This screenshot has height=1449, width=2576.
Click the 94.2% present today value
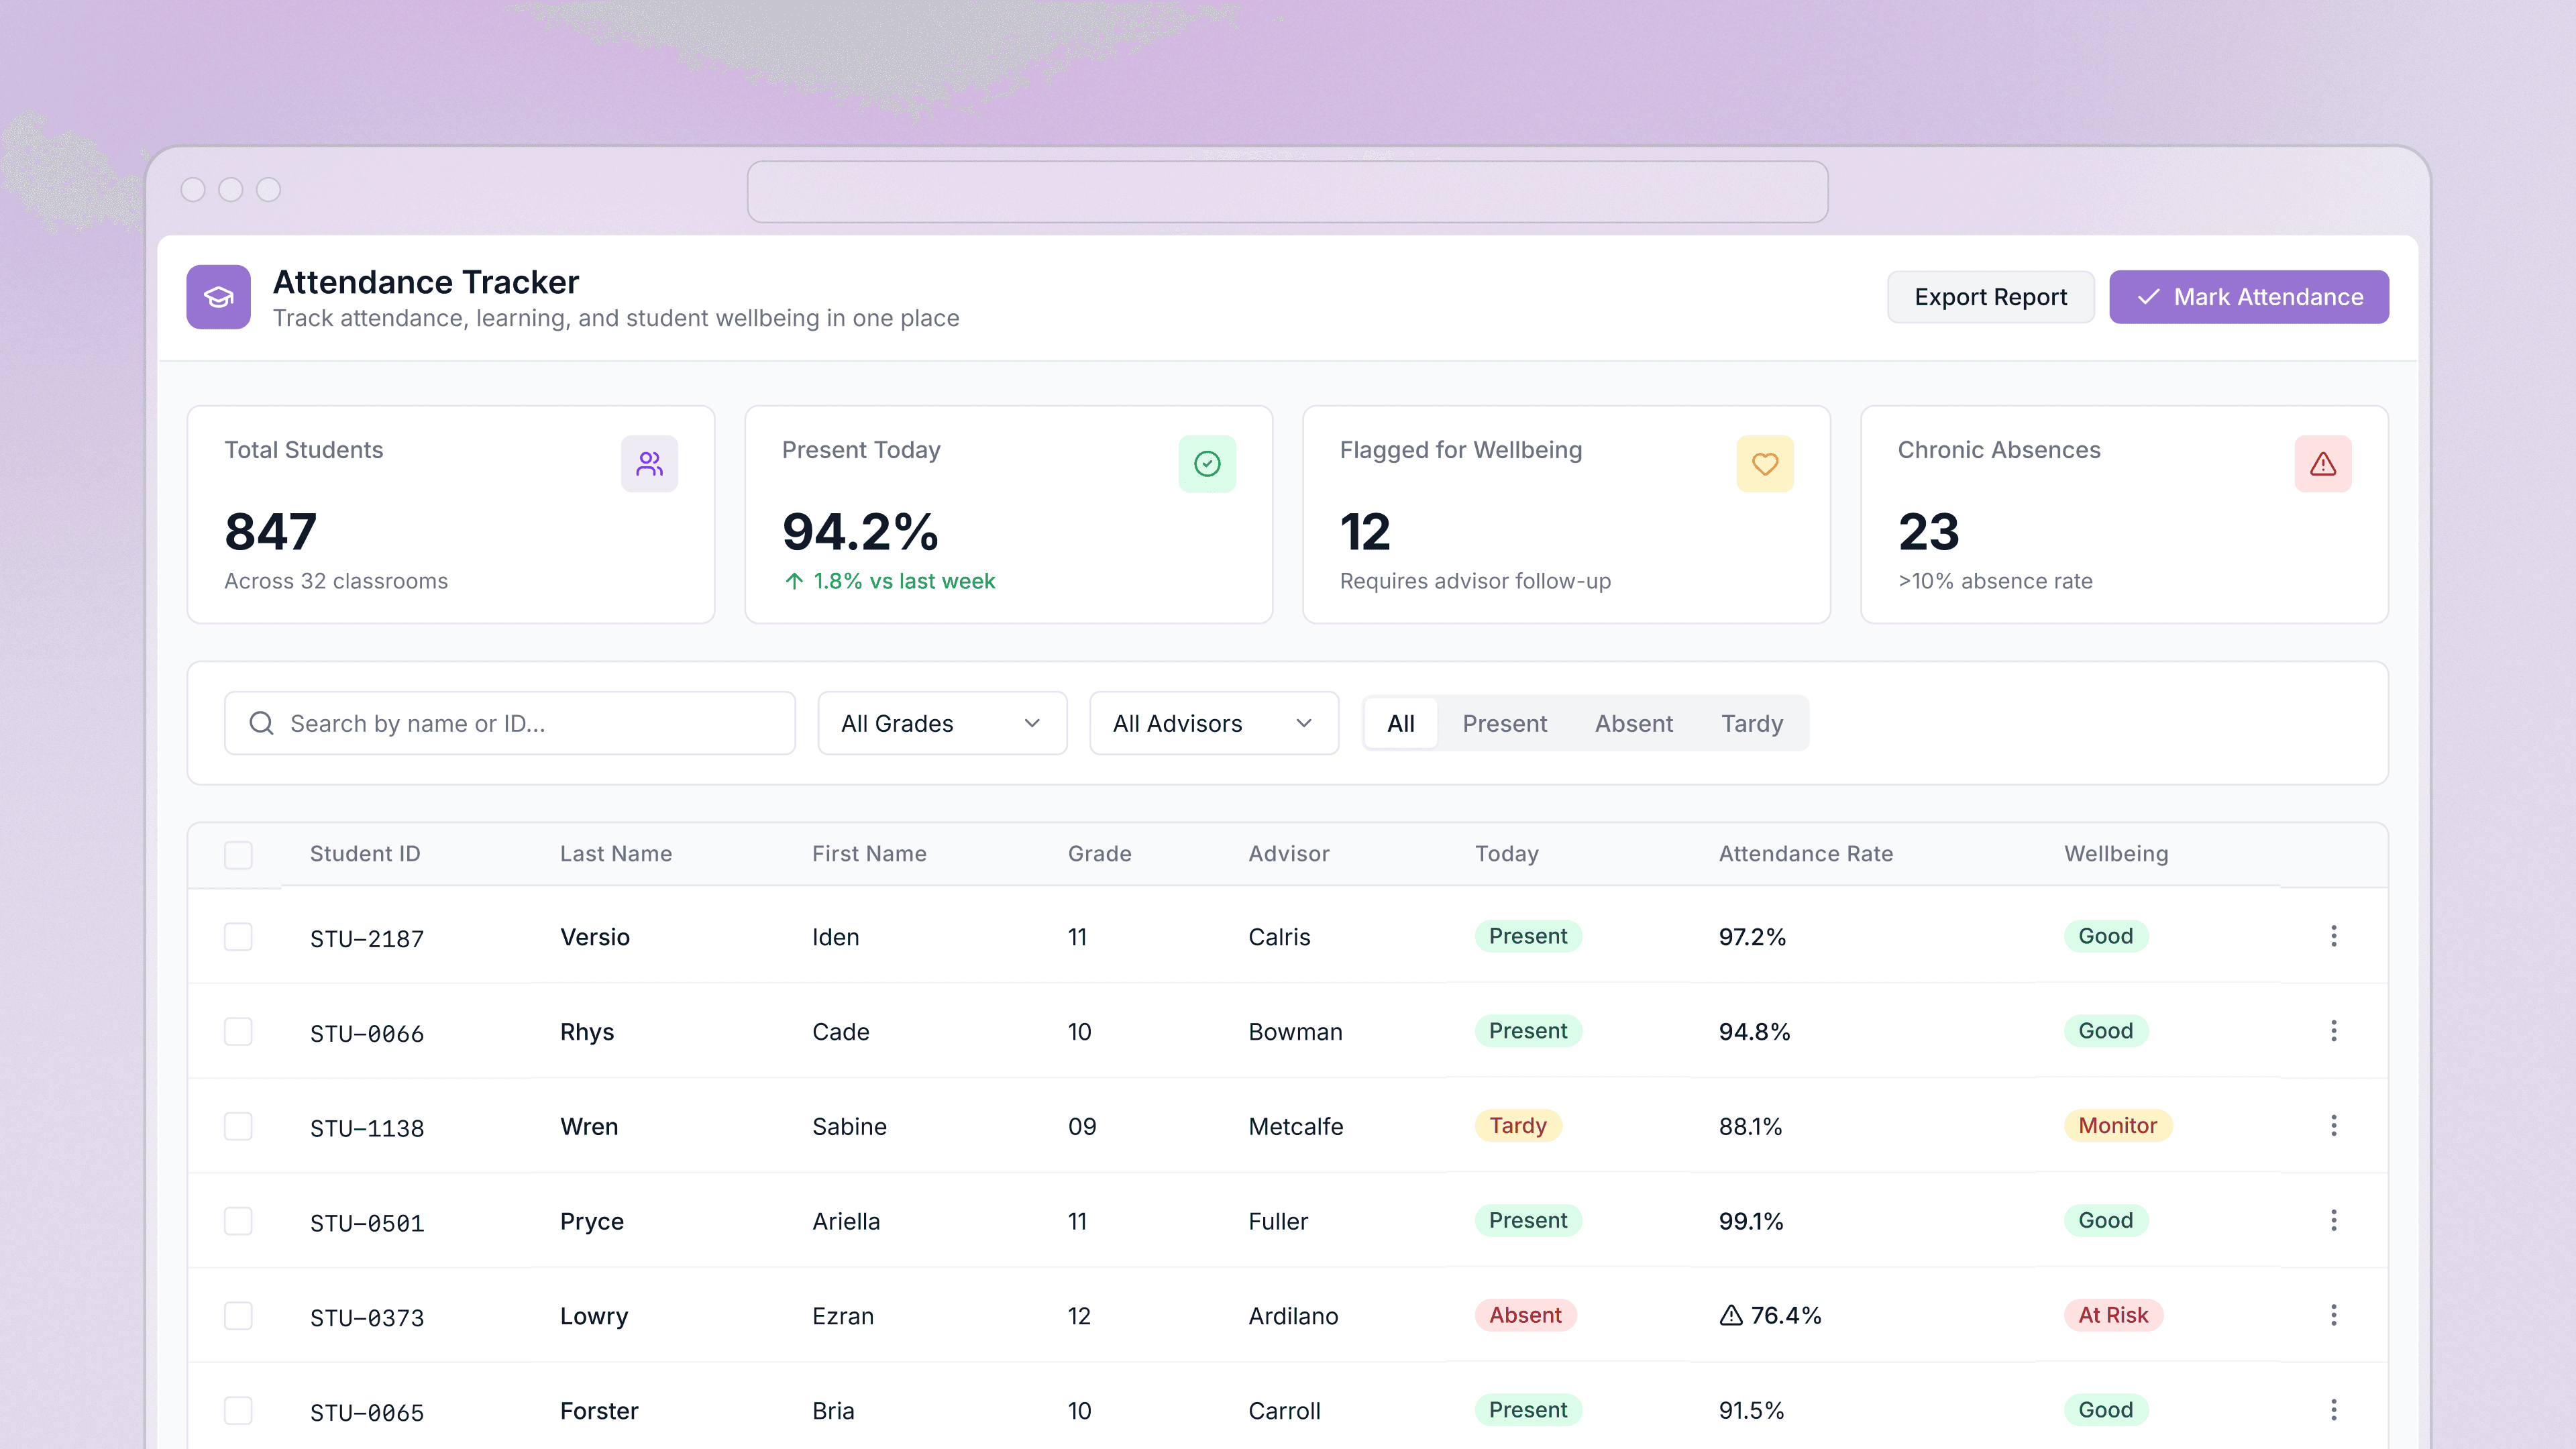click(860, 531)
